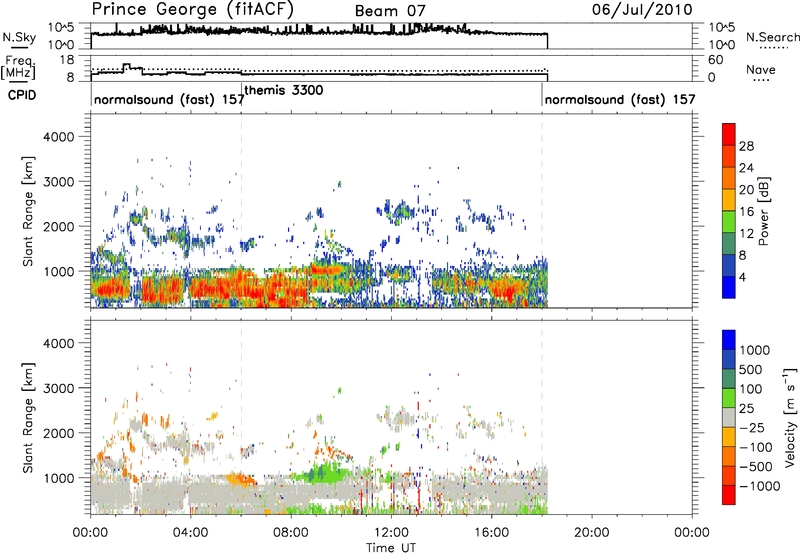
Task: Click the '00:00' left time axis label
Action: point(90,533)
